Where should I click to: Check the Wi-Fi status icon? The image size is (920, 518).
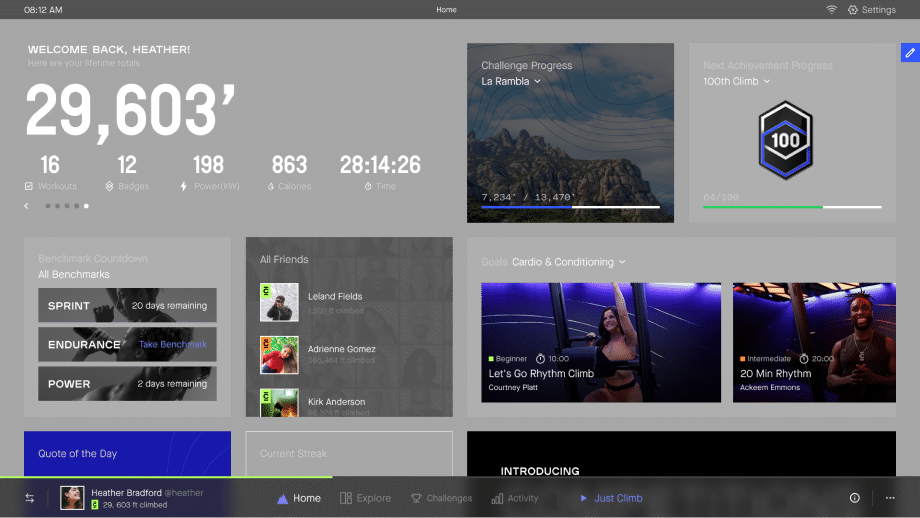coord(831,10)
